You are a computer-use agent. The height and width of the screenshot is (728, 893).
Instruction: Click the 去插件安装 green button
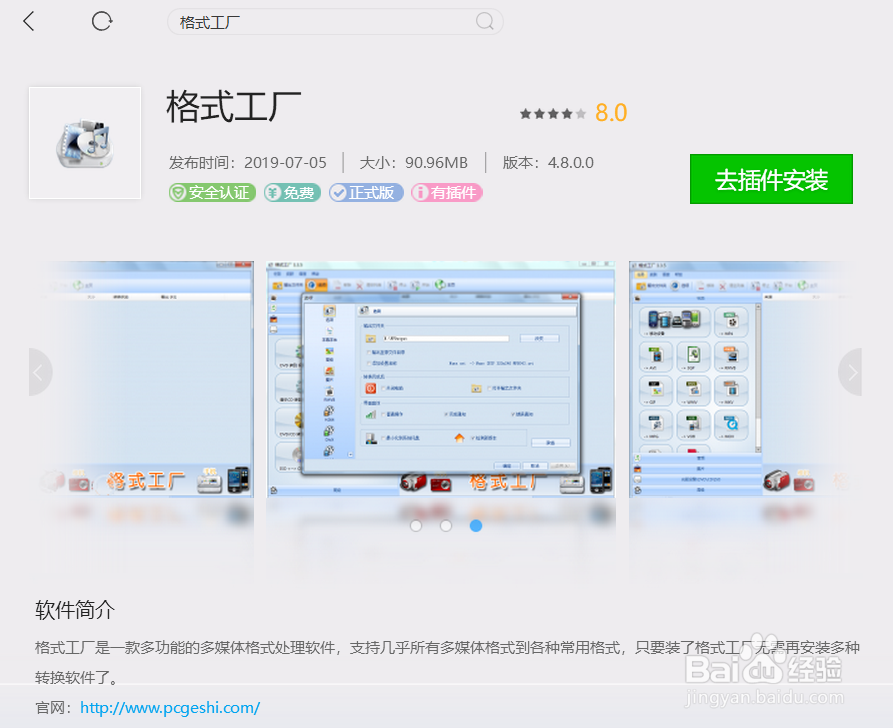click(771, 179)
